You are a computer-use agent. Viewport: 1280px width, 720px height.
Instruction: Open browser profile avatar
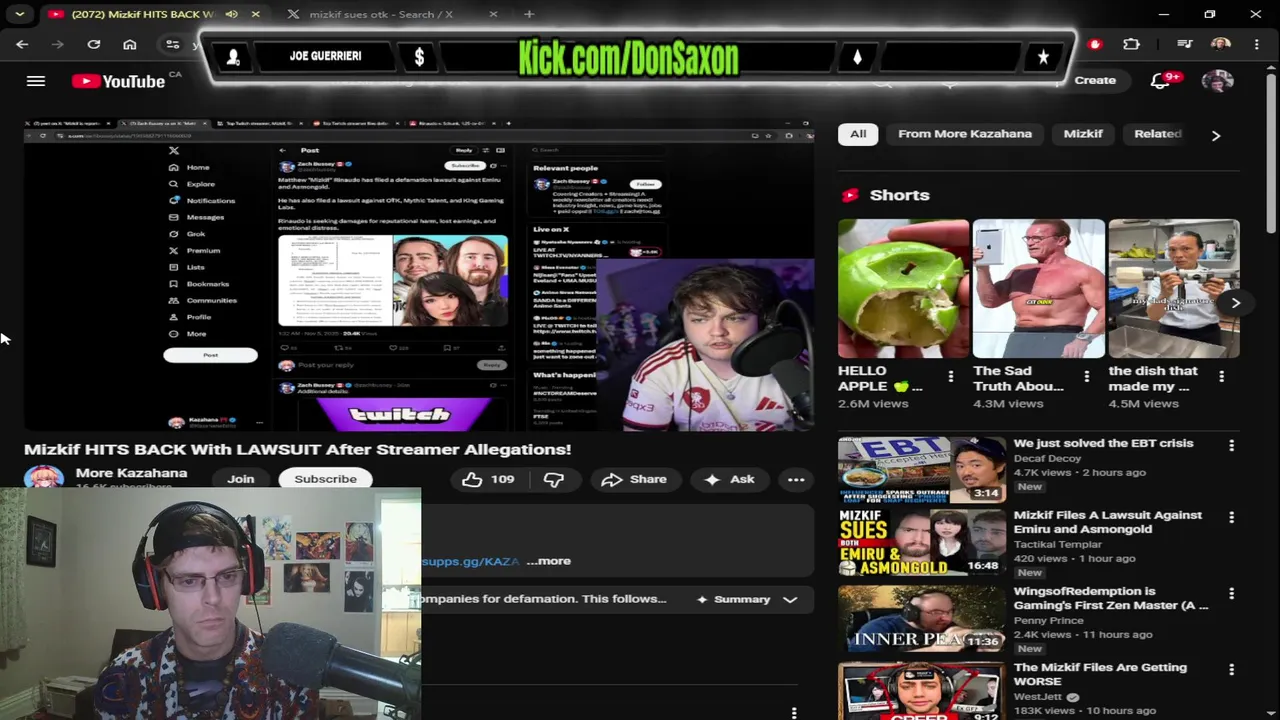[1220, 44]
